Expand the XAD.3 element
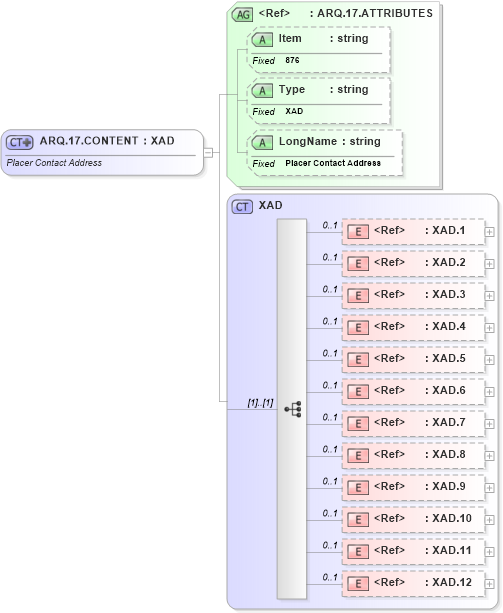Image resolution: width=503 pixels, height=613 pixels. 489,296
